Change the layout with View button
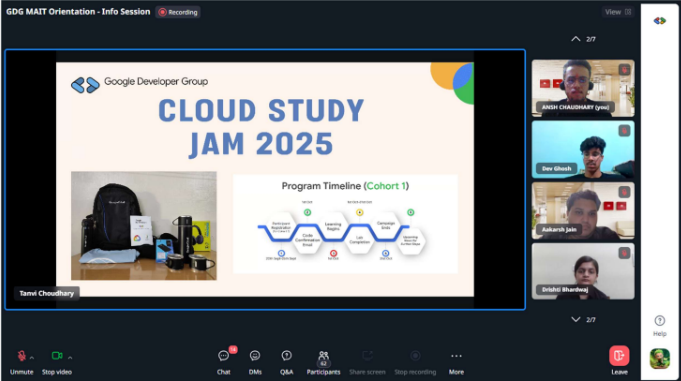The image size is (681, 381). coord(618,12)
